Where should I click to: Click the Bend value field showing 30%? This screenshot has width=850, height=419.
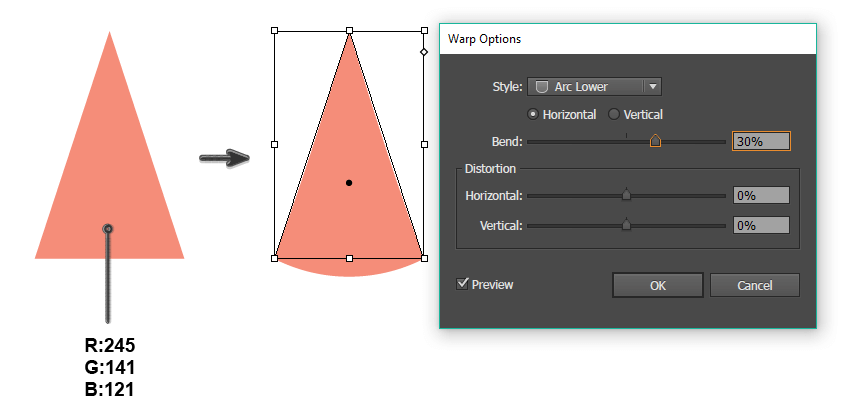[x=761, y=142]
